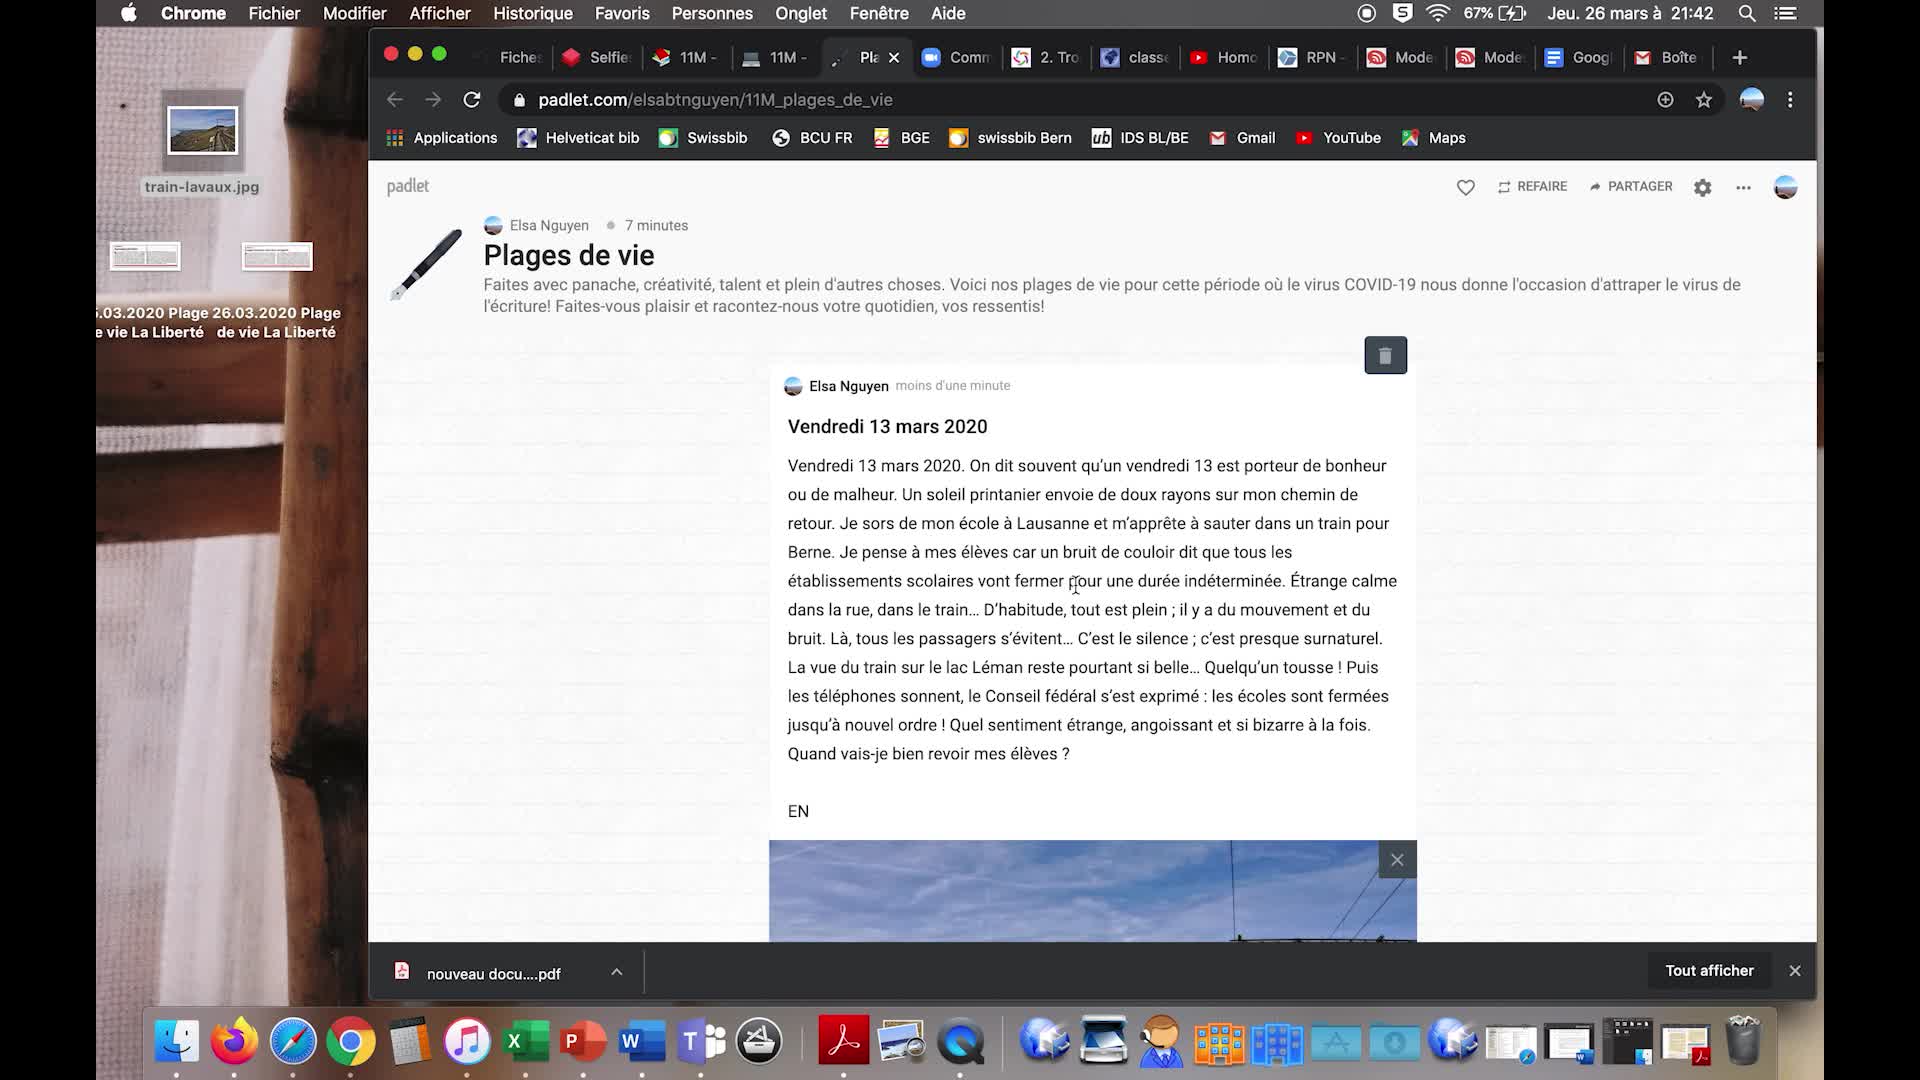Open the Historique menu
Screen dimensions: 1920x1080
[532, 13]
